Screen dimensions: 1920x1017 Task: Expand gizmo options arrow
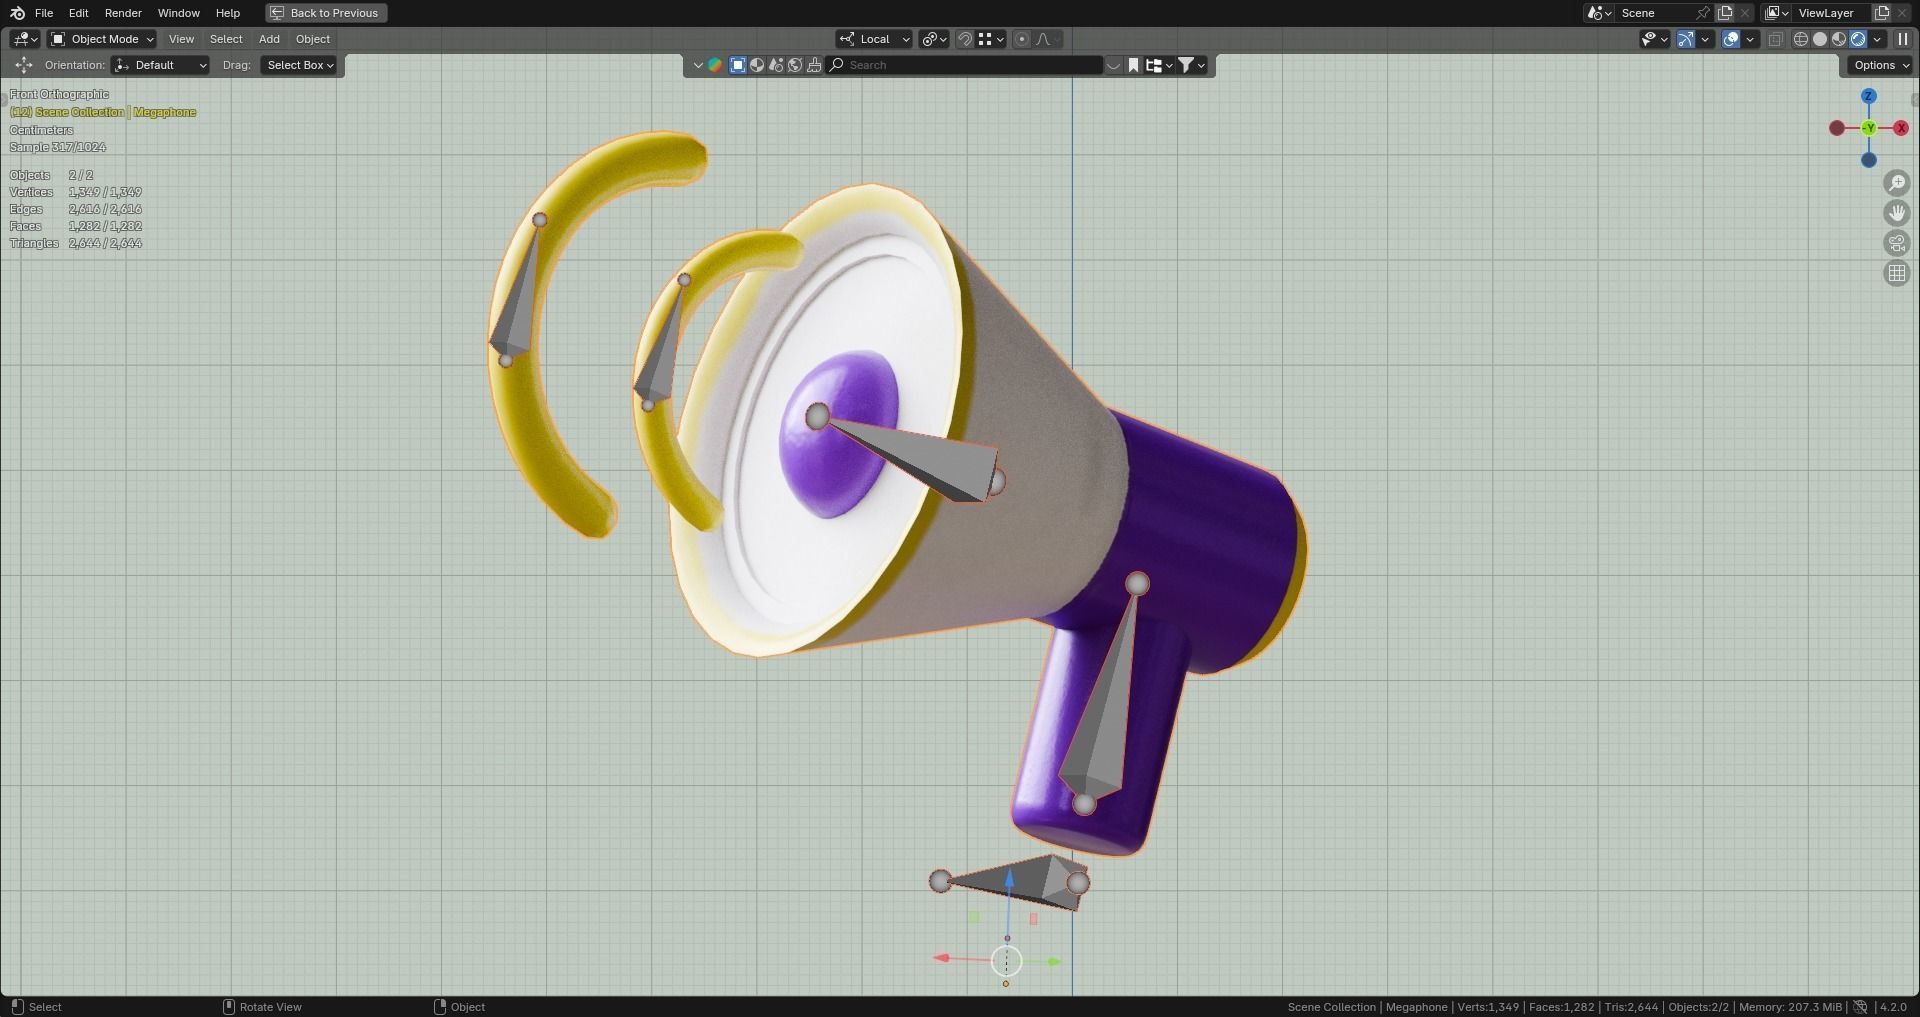pyautogui.click(x=1704, y=39)
